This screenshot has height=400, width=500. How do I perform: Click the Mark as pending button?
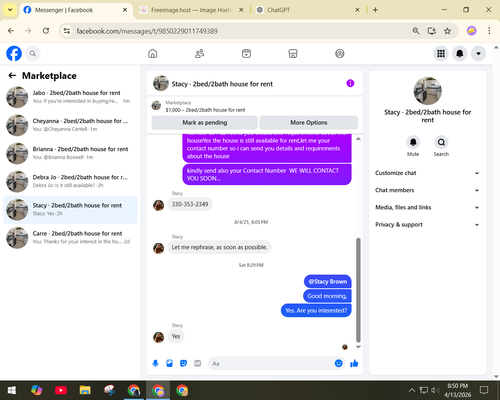204,123
